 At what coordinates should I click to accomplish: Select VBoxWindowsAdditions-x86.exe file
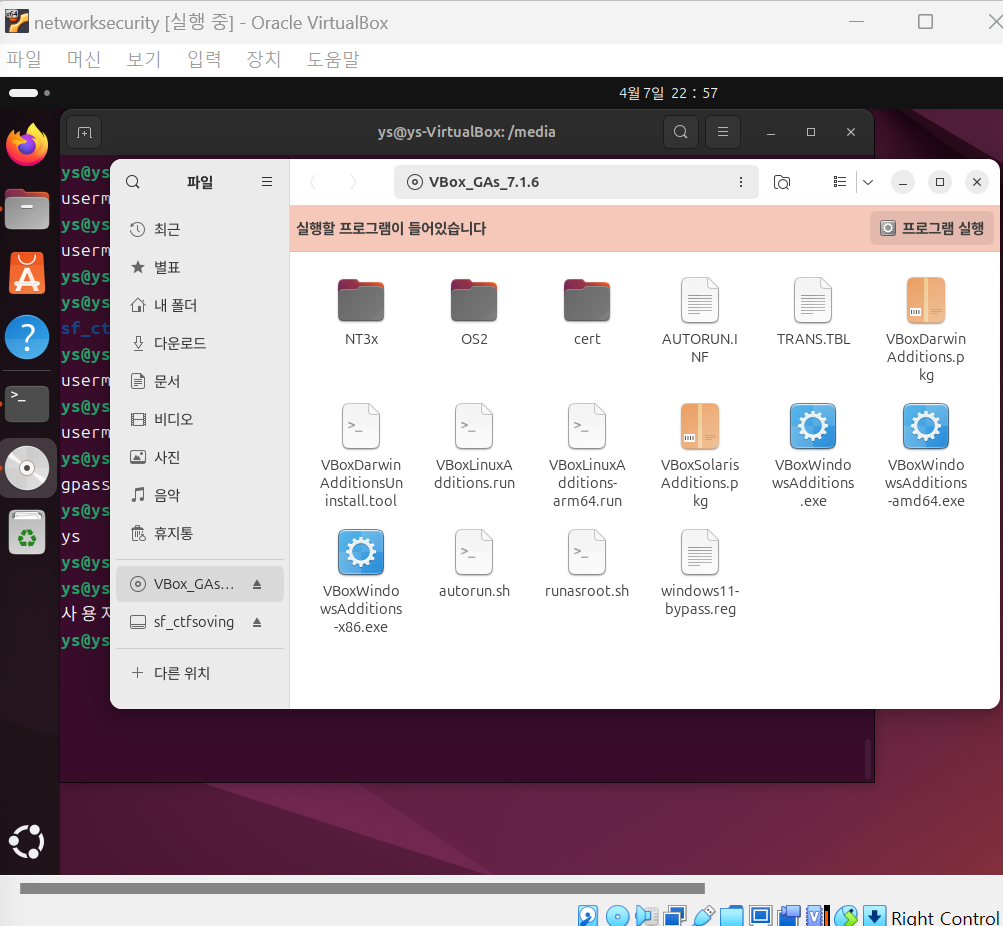coord(361,581)
